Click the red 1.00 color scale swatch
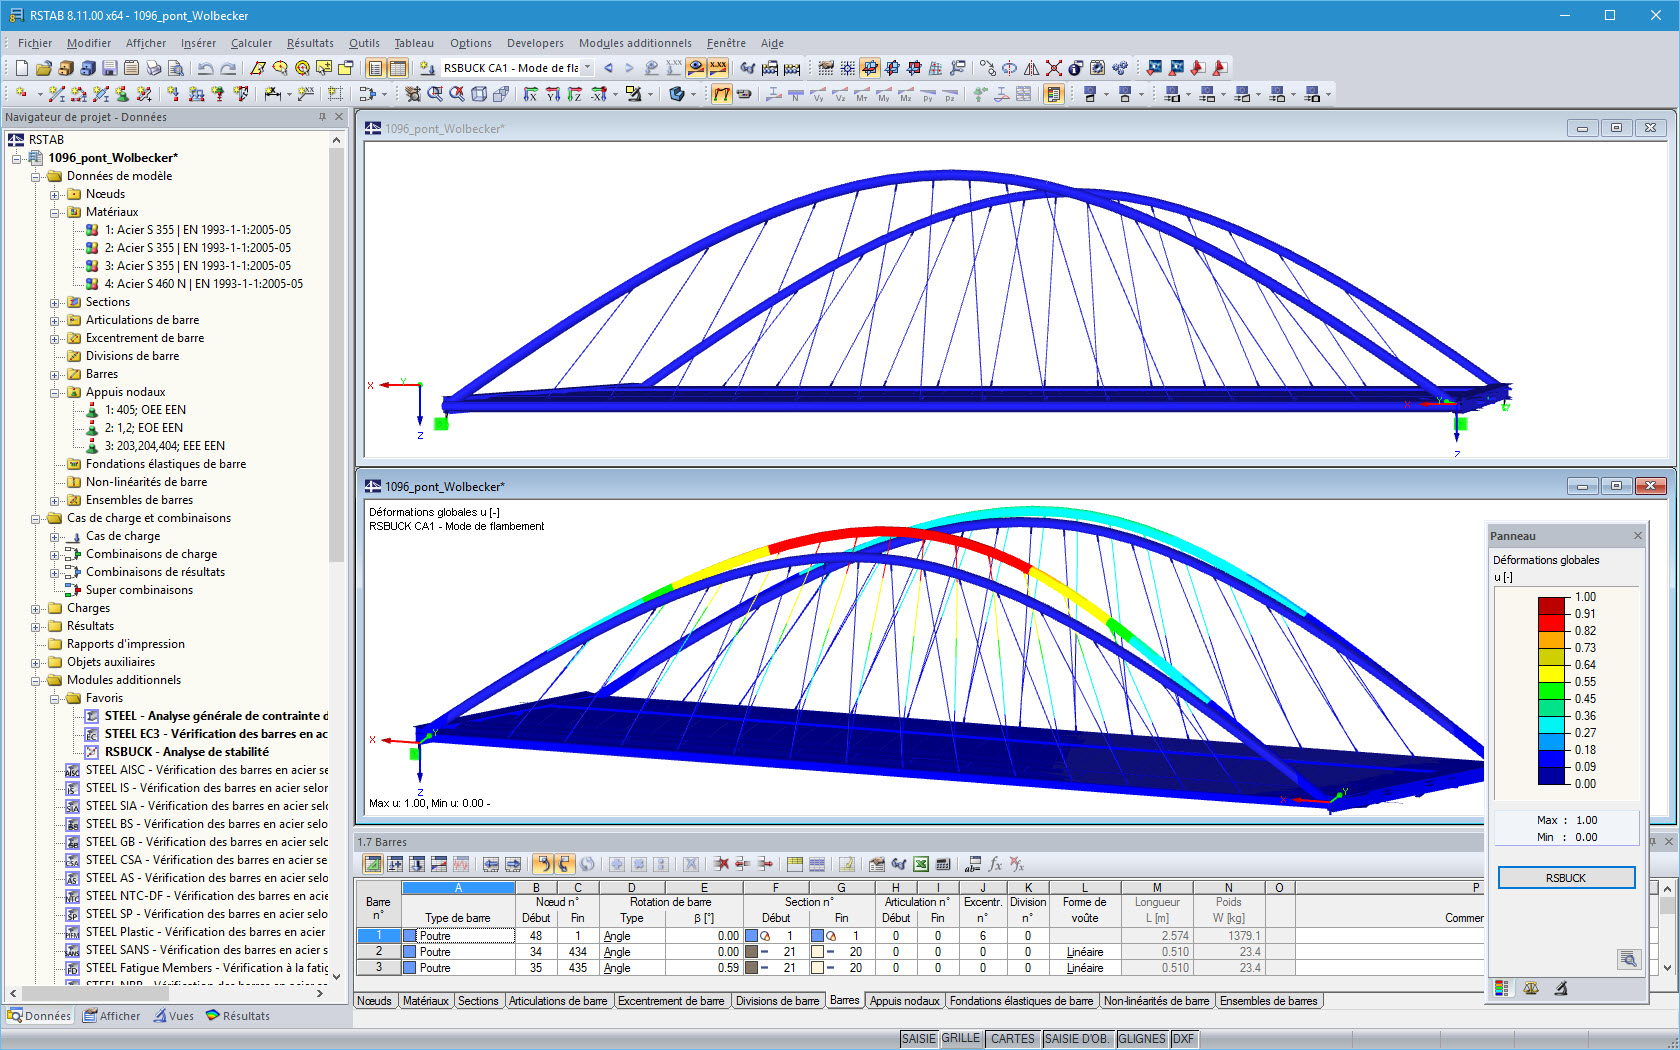 pos(1551,605)
